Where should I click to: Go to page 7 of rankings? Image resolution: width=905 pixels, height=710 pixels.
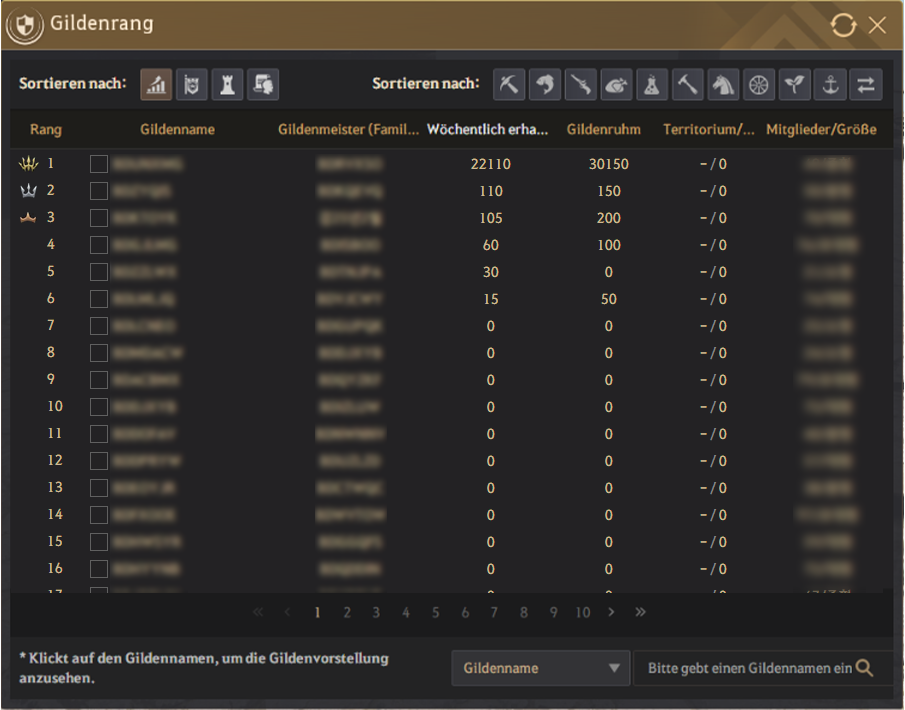(495, 612)
